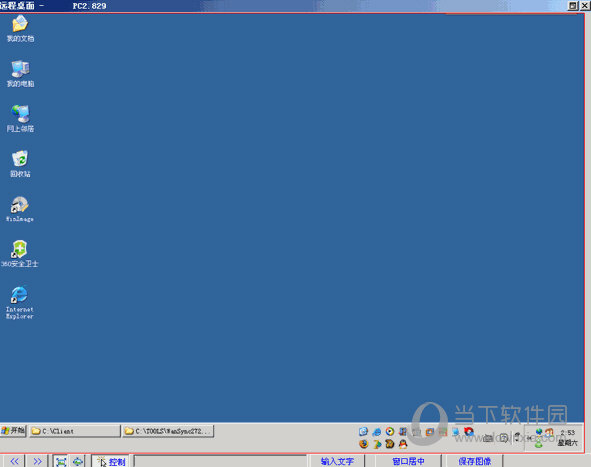Screen dimensions: 591x467
Task: Click the network globe tray icon
Action: click(539, 432)
